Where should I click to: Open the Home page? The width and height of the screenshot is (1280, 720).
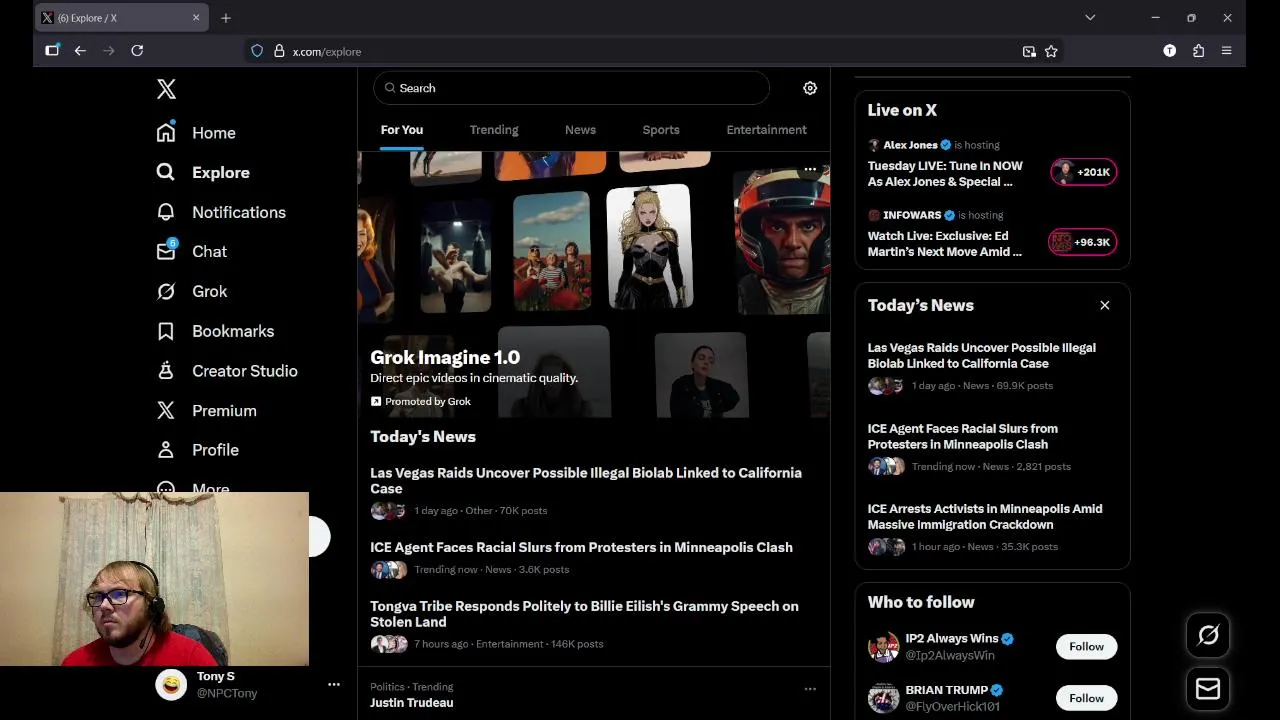click(196, 133)
